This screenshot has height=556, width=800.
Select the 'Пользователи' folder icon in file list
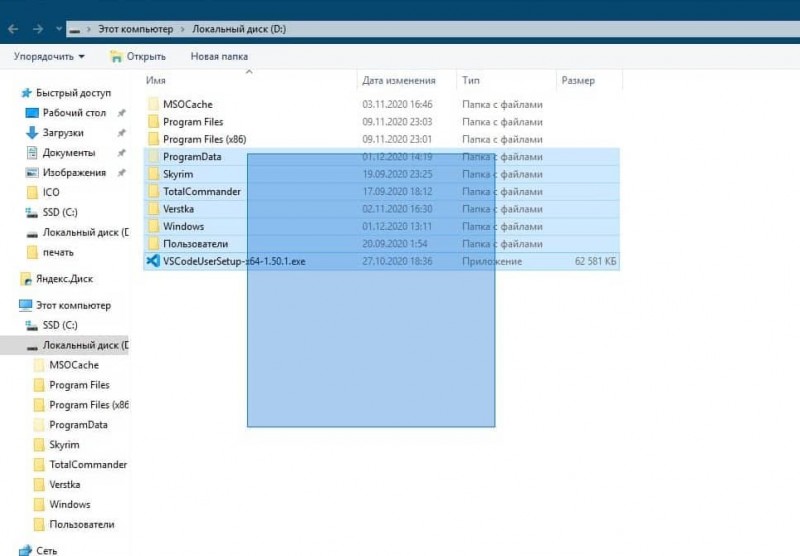click(x=154, y=243)
